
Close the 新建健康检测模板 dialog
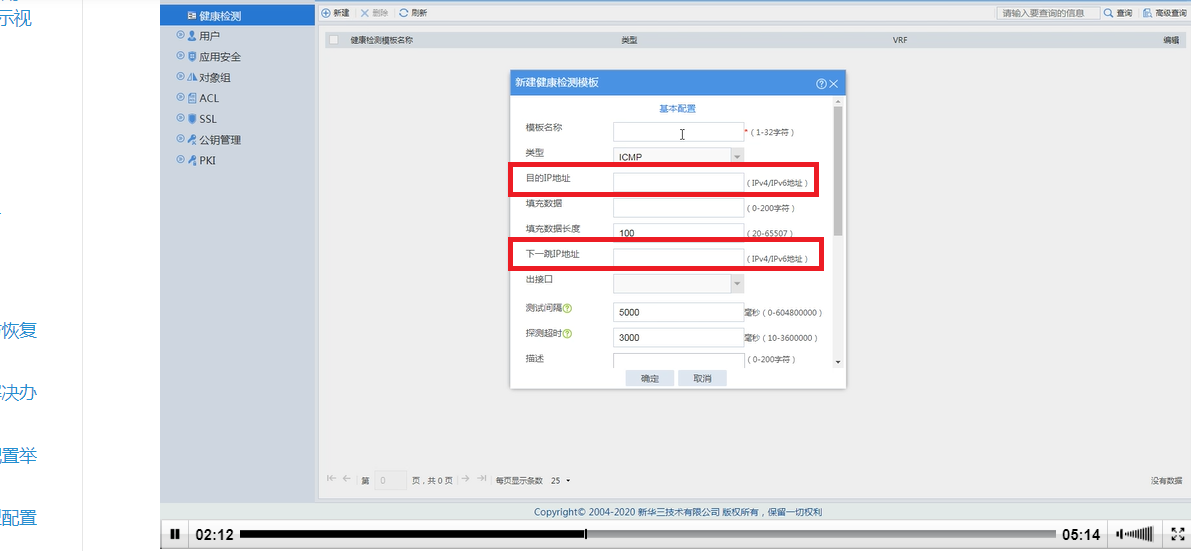tap(834, 84)
